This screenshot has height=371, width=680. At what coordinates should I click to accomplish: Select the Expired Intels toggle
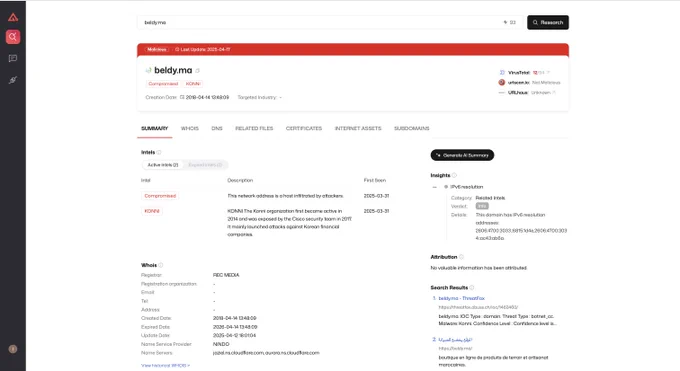(x=205, y=165)
